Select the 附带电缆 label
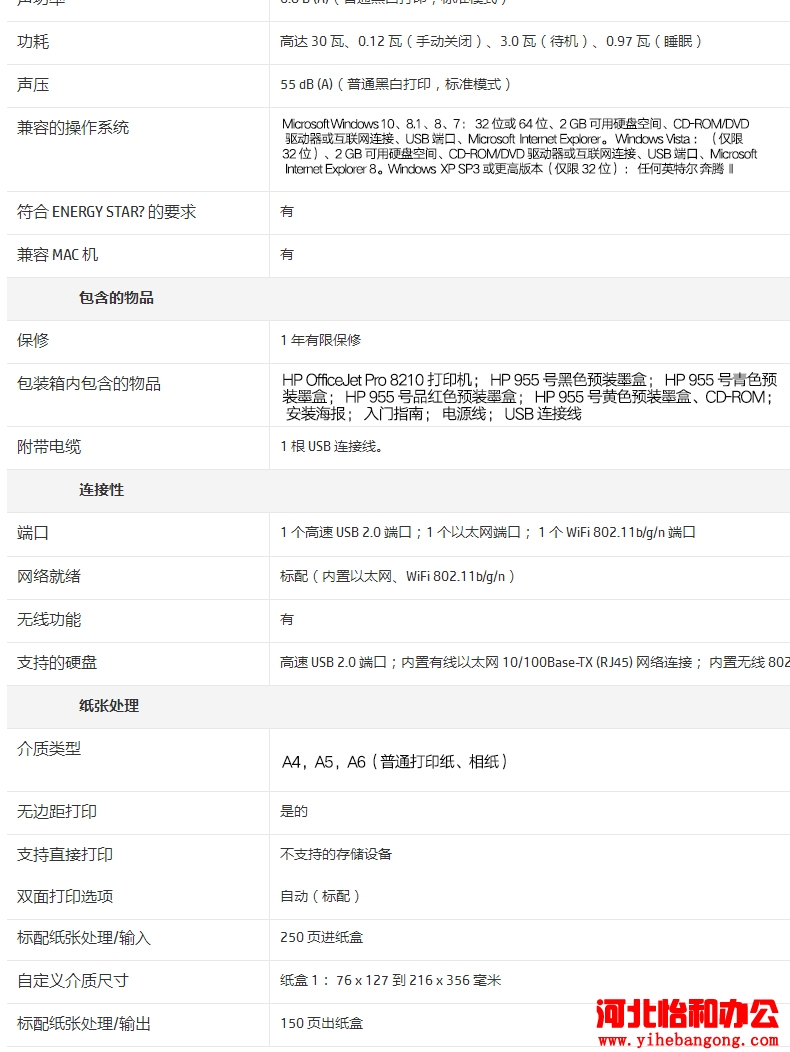The width and height of the screenshot is (790, 1052). pyautogui.click(x=49, y=447)
